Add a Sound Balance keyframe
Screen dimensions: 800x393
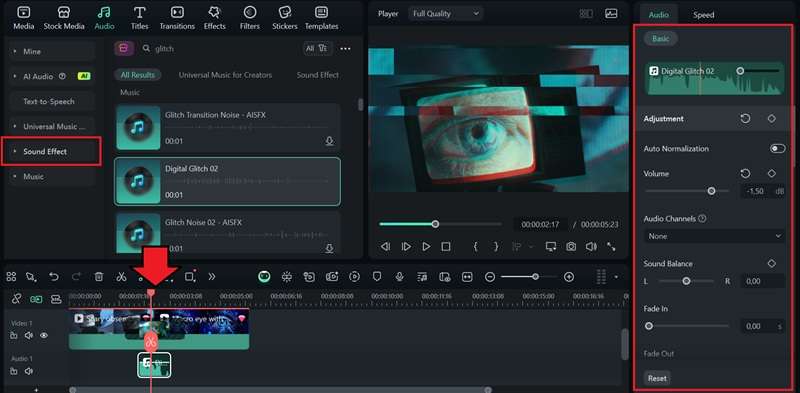click(771, 264)
